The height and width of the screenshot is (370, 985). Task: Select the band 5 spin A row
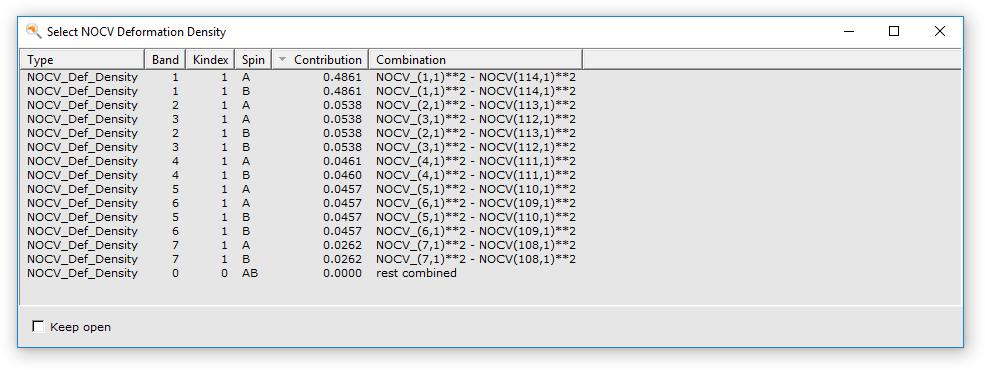(x=490, y=189)
